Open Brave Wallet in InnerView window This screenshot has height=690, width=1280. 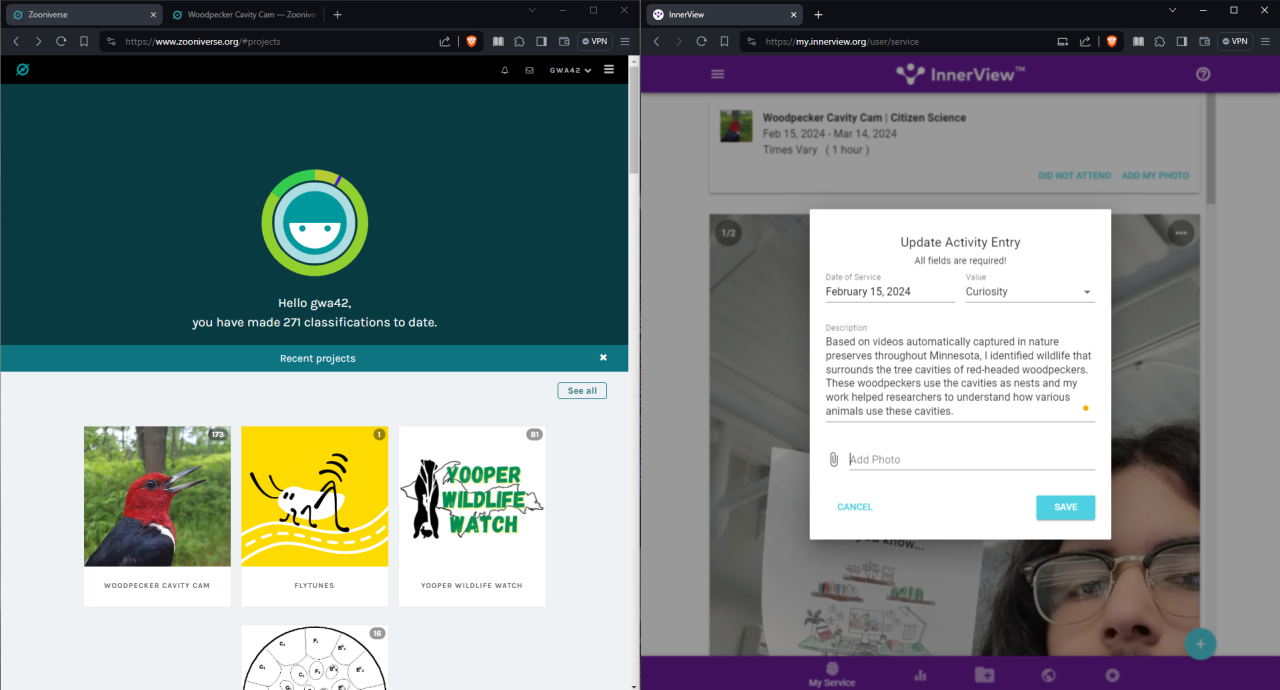point(1203,41)
